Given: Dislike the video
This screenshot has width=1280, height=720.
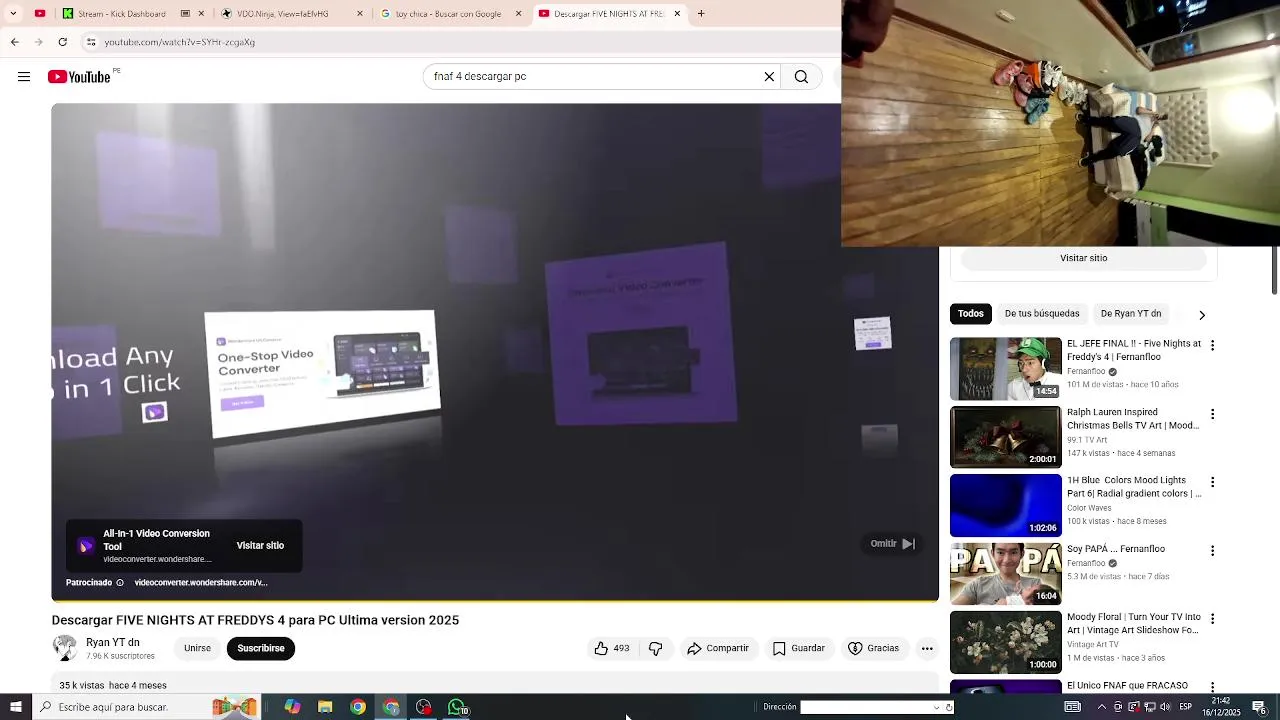Looking at the screenshot, I should point(656,648).
